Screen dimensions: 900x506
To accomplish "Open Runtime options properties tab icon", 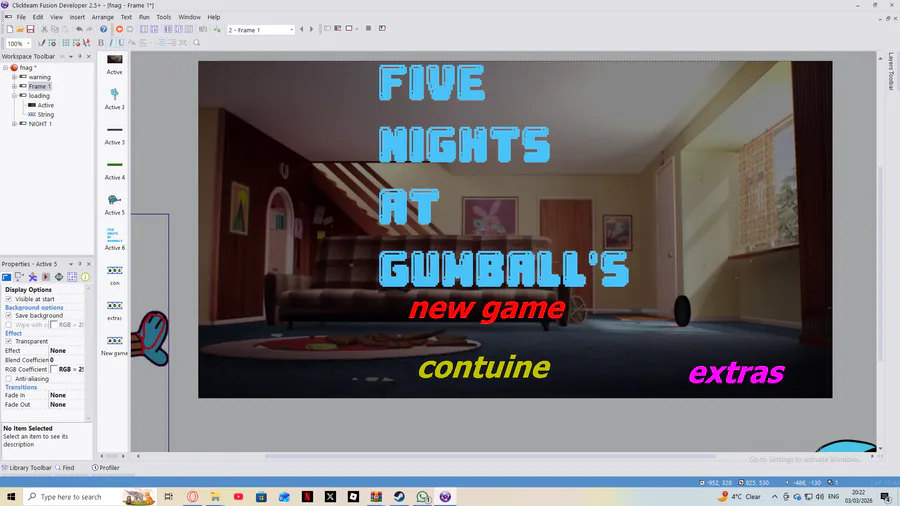I will tap(46, 277).
